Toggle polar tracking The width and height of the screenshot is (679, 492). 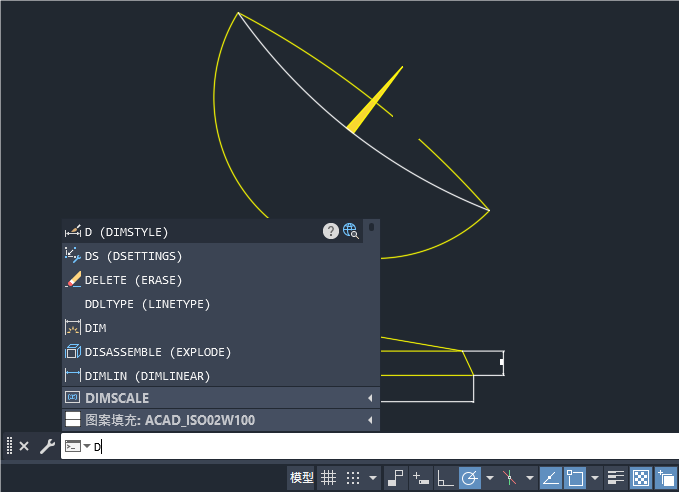coord(469,478)
